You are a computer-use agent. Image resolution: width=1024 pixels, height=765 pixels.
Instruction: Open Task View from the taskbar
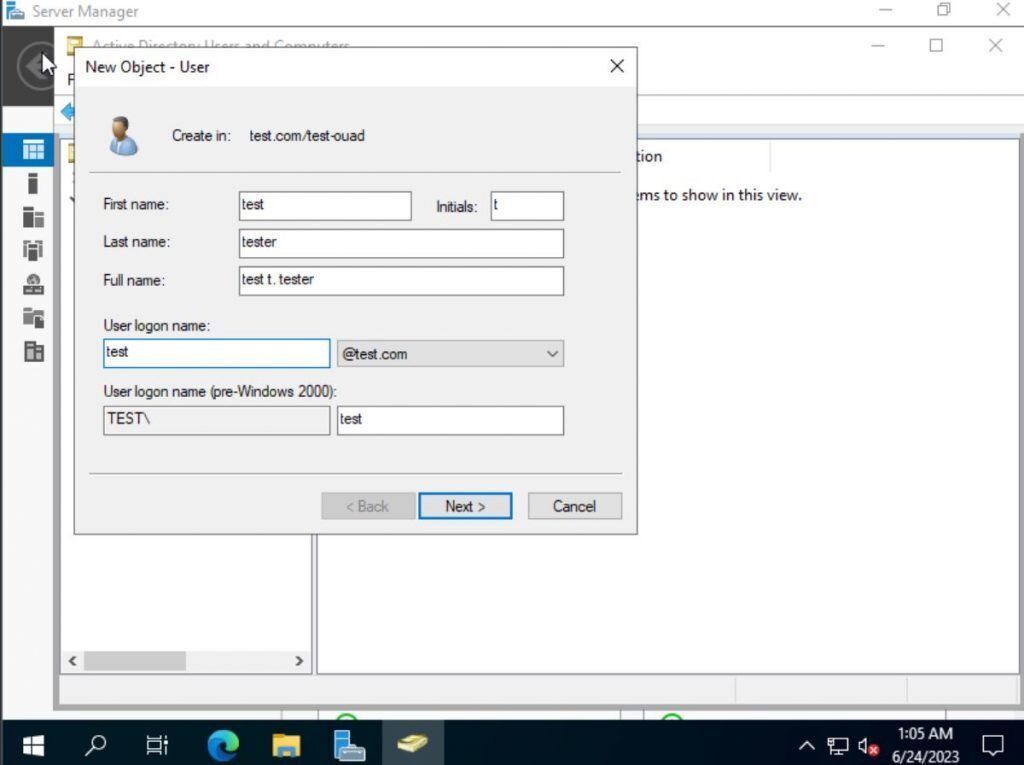(157, 744)
